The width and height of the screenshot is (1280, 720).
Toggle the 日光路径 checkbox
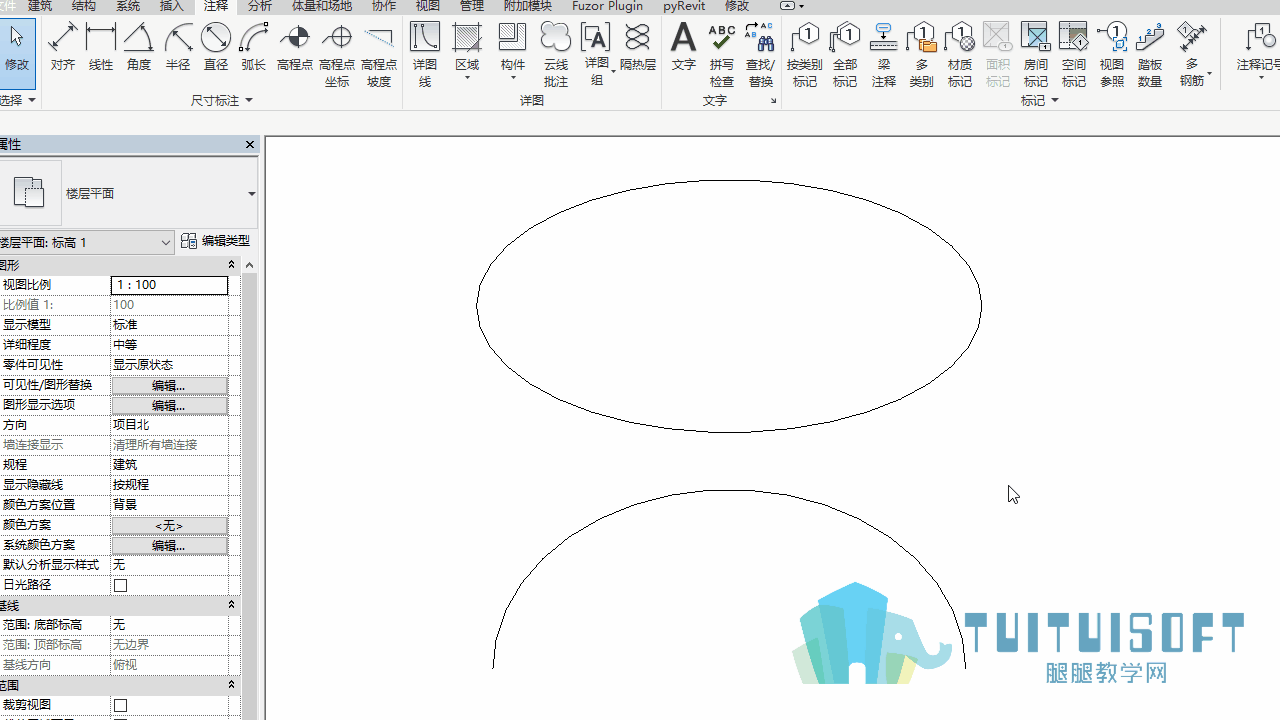pos(121,585)
